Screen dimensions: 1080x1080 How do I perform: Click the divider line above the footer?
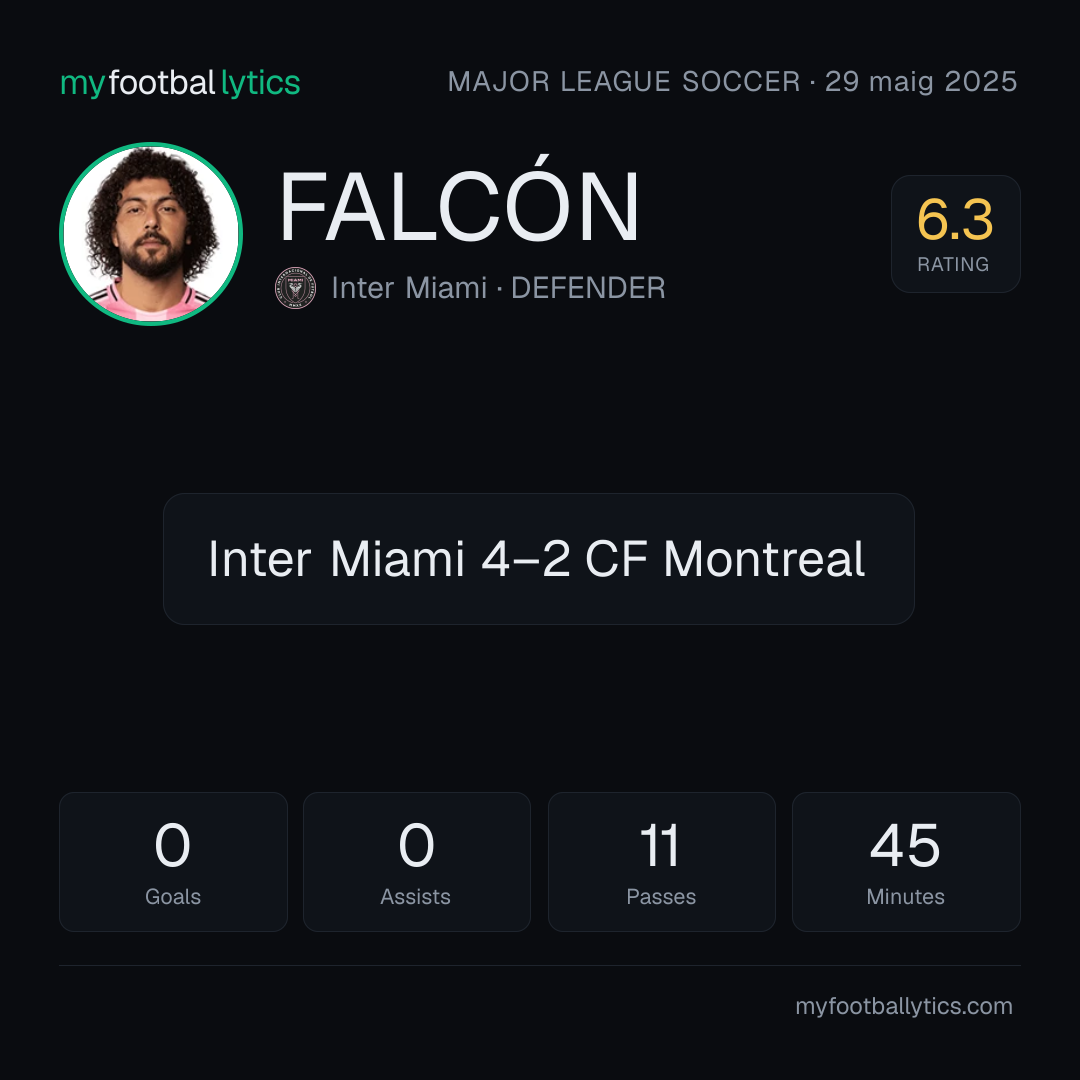tap(540, 965)
